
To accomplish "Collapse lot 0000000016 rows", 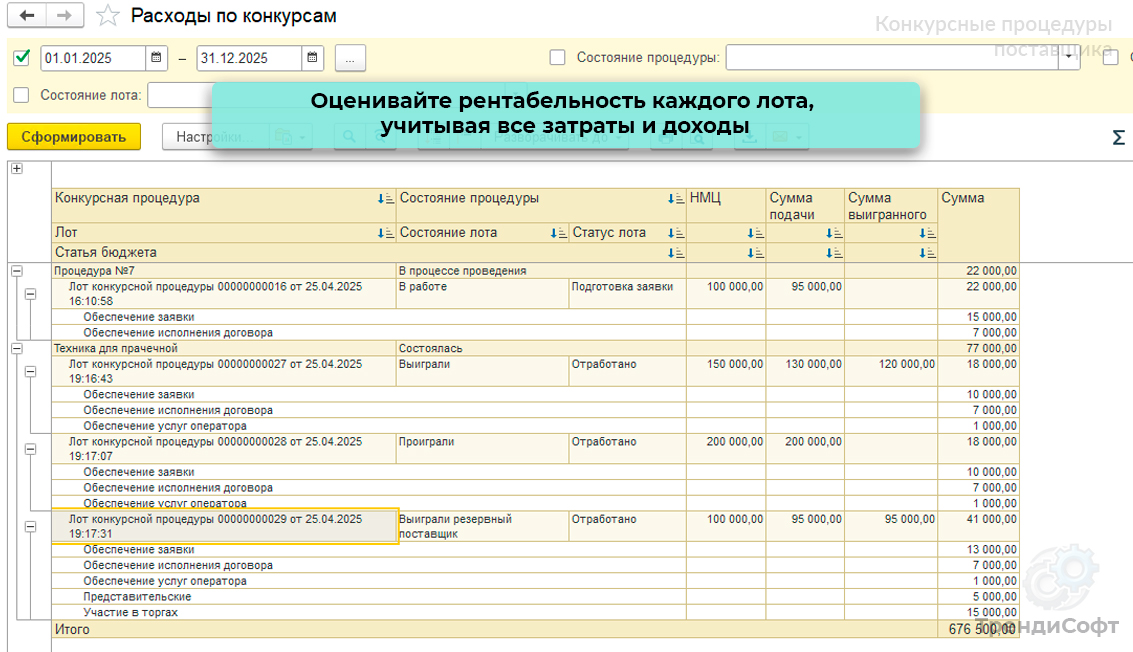I will tap(30, 294).
